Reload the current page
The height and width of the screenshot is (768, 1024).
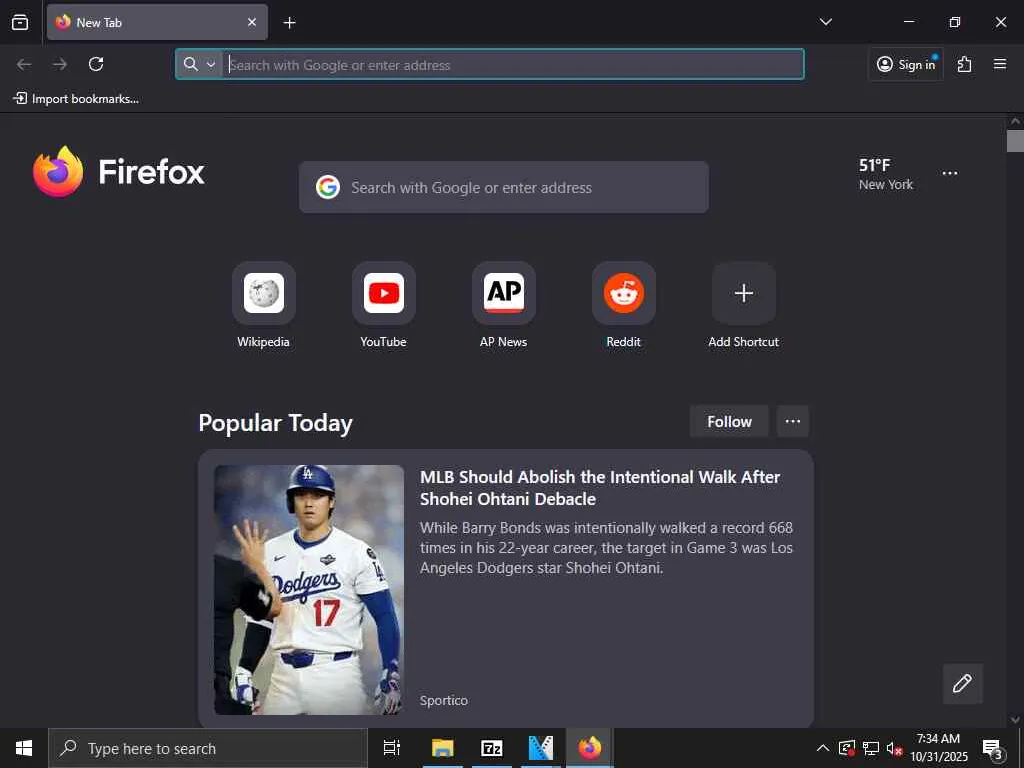96,64
